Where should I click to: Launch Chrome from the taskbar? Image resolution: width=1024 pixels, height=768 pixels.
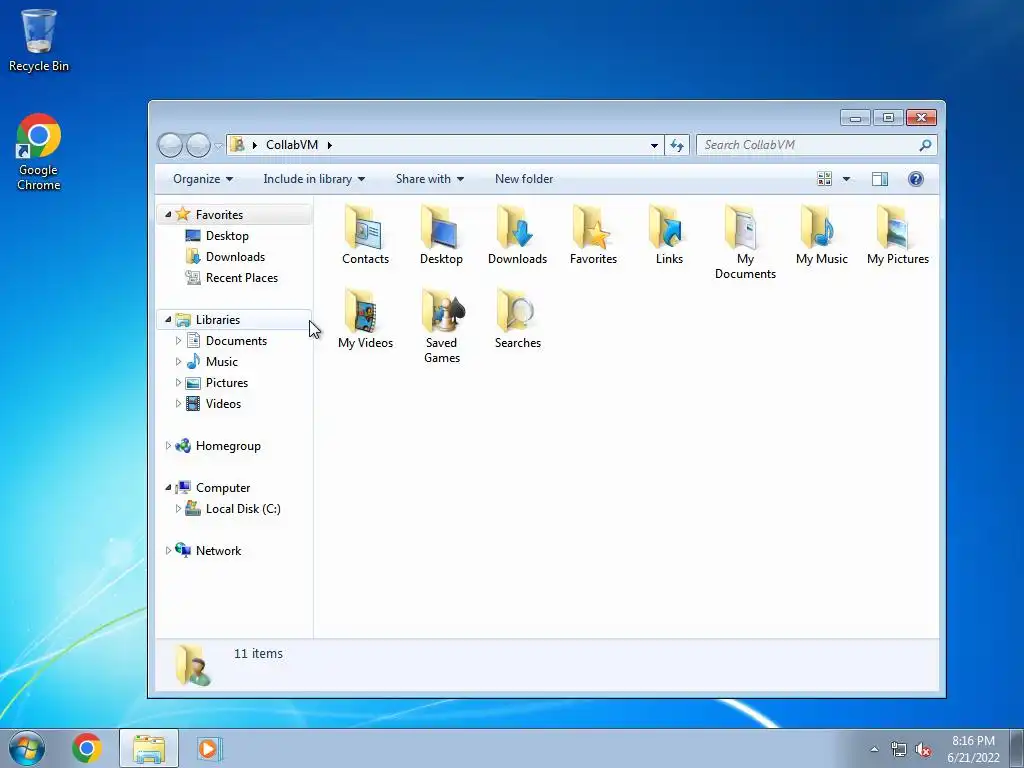point(87,748)
